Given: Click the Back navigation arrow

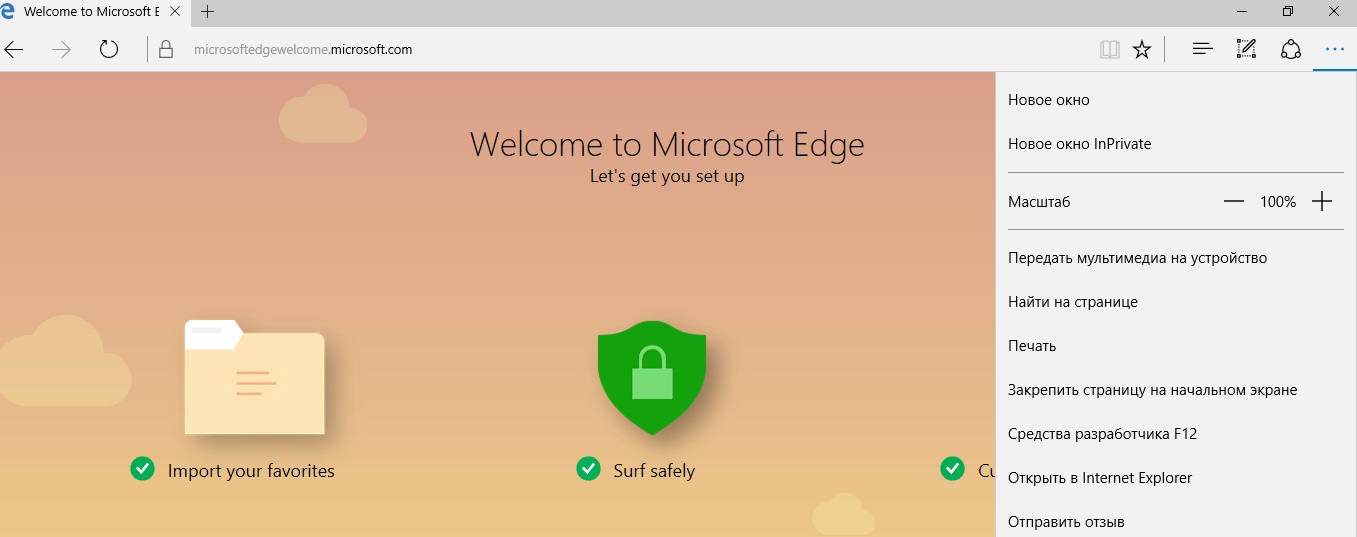Looking at the screenshot, I should tap(14, 49).
